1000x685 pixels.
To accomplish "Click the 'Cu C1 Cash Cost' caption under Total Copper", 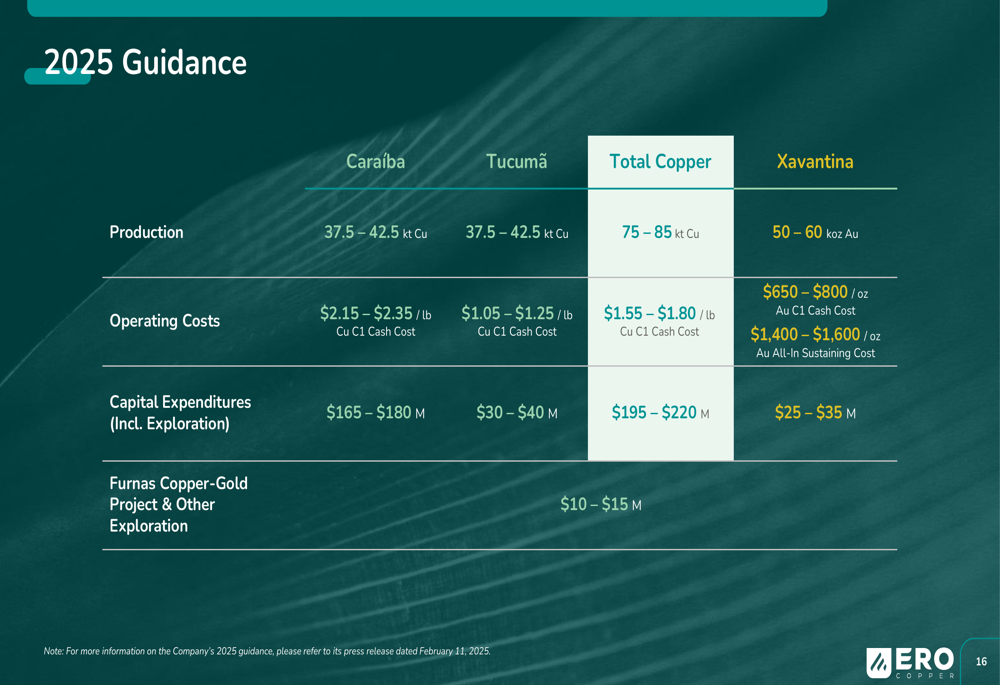I will pos(659,332).
